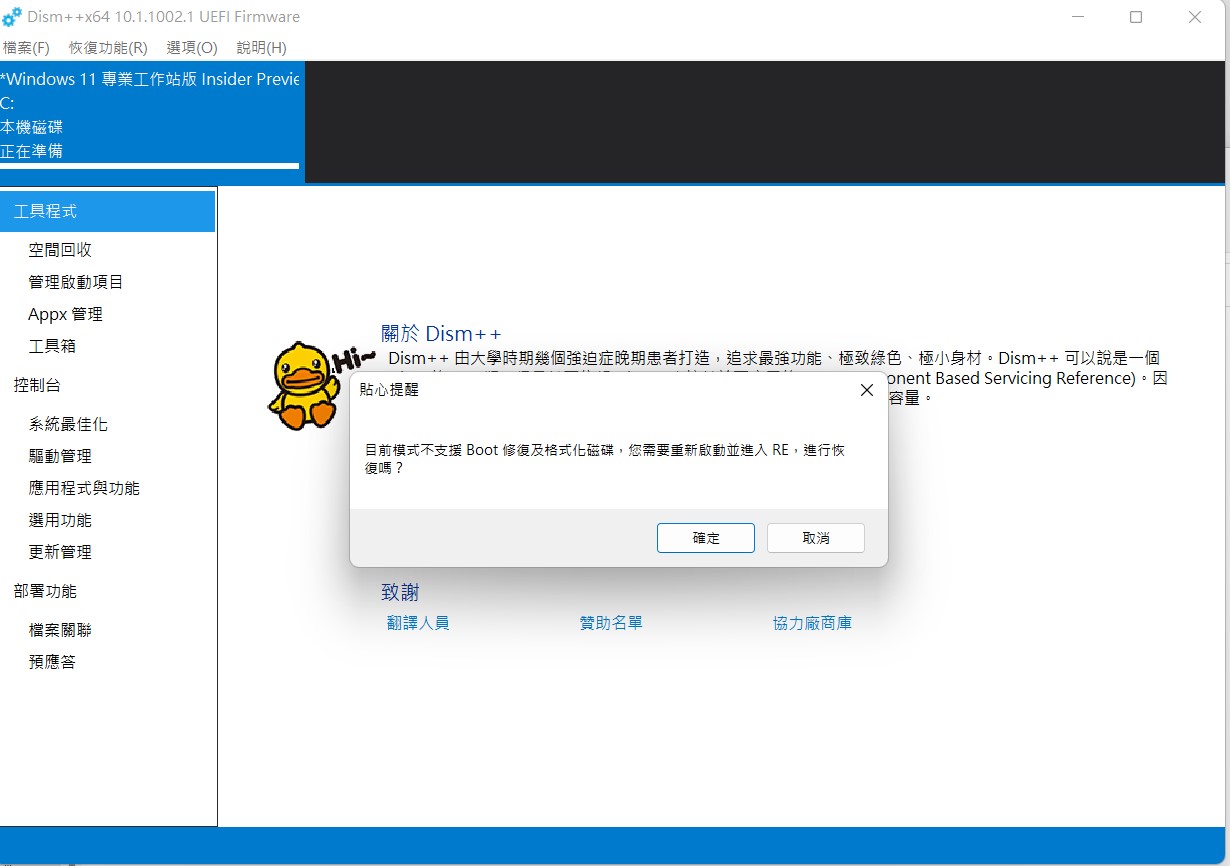Open 驅動管理 in the sidebar

[x=60, y=456]
